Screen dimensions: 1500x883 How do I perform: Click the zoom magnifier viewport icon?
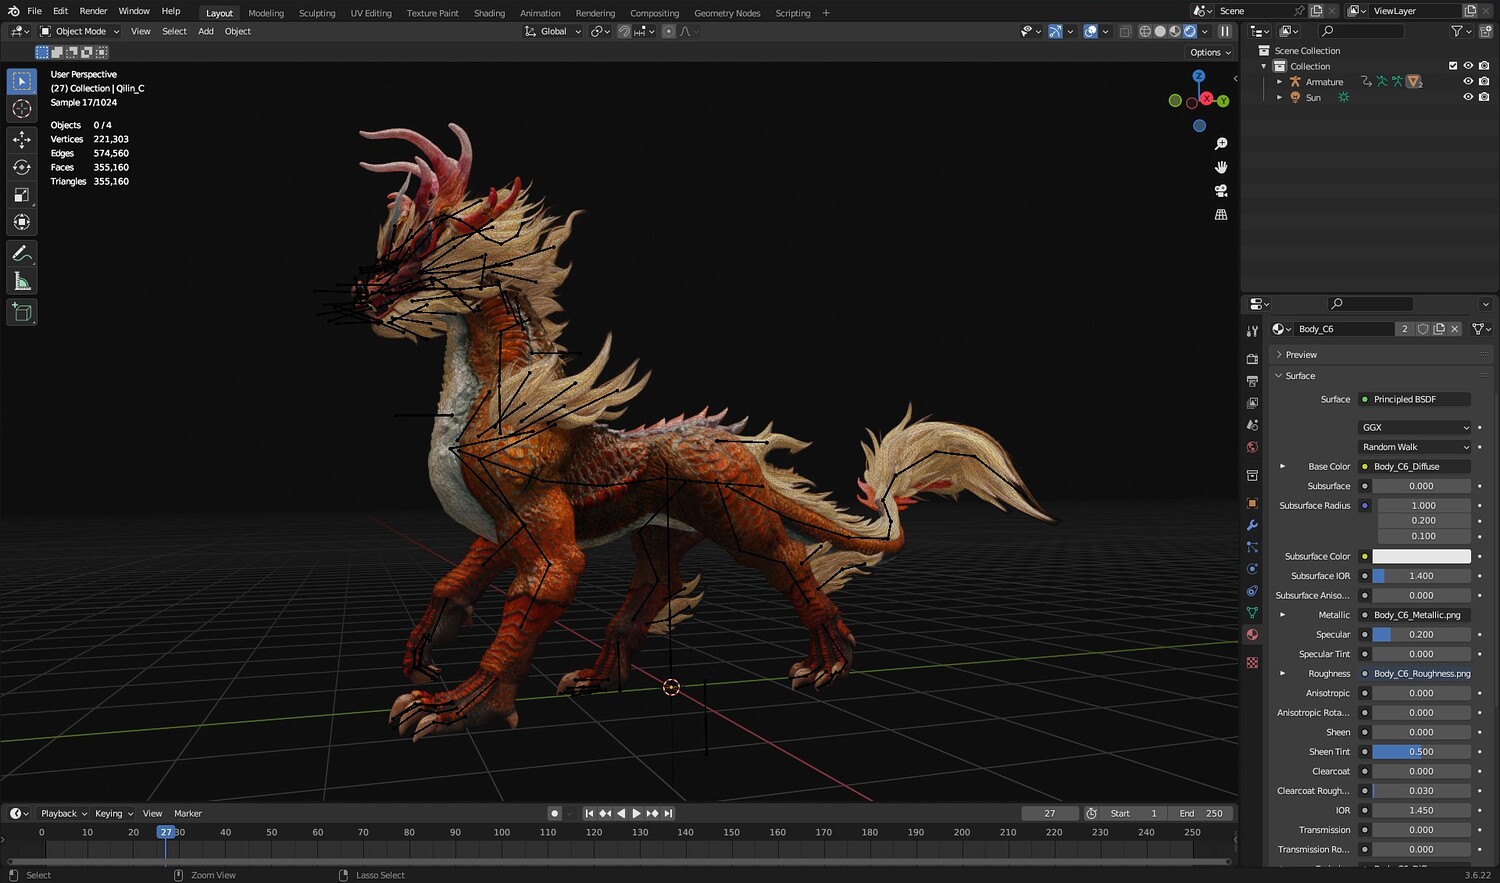pos(1221,144)
